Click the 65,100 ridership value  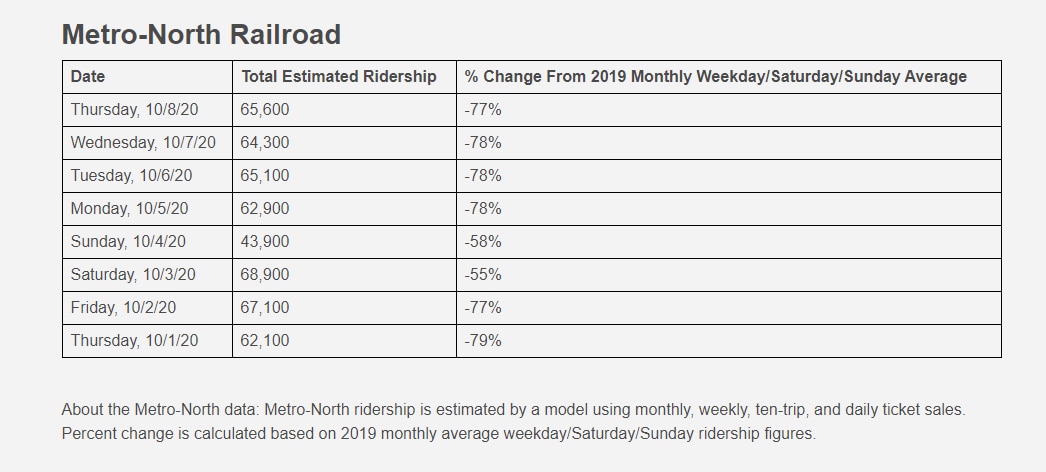[x=265, y=176]
